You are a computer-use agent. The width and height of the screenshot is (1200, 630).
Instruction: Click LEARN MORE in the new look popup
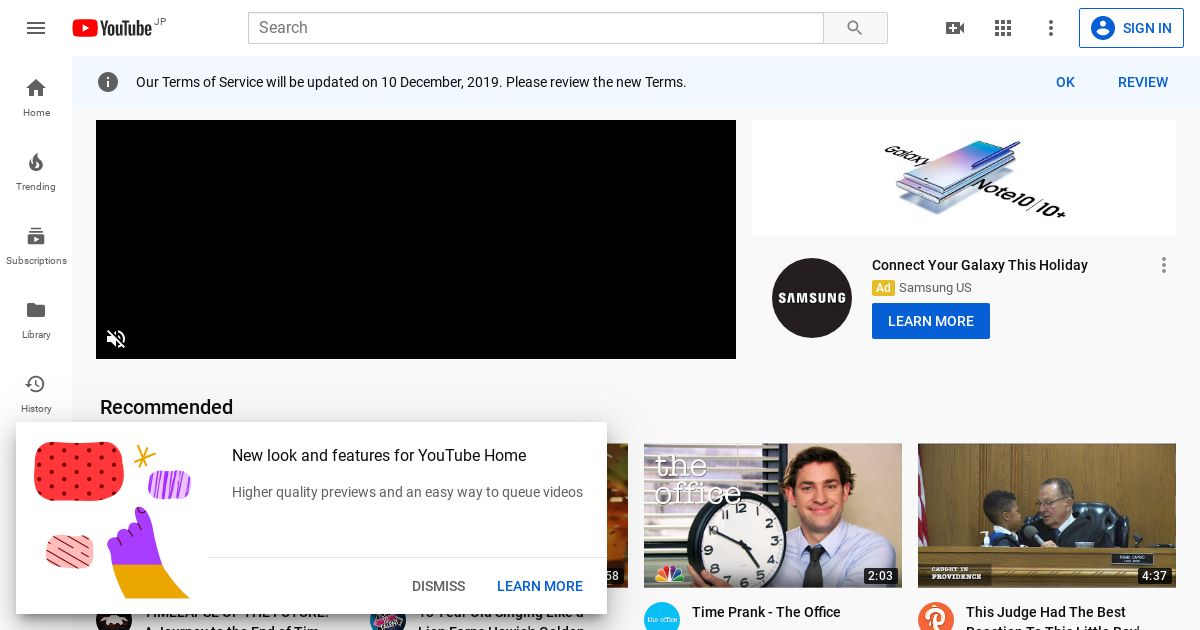tap(540, 586)
